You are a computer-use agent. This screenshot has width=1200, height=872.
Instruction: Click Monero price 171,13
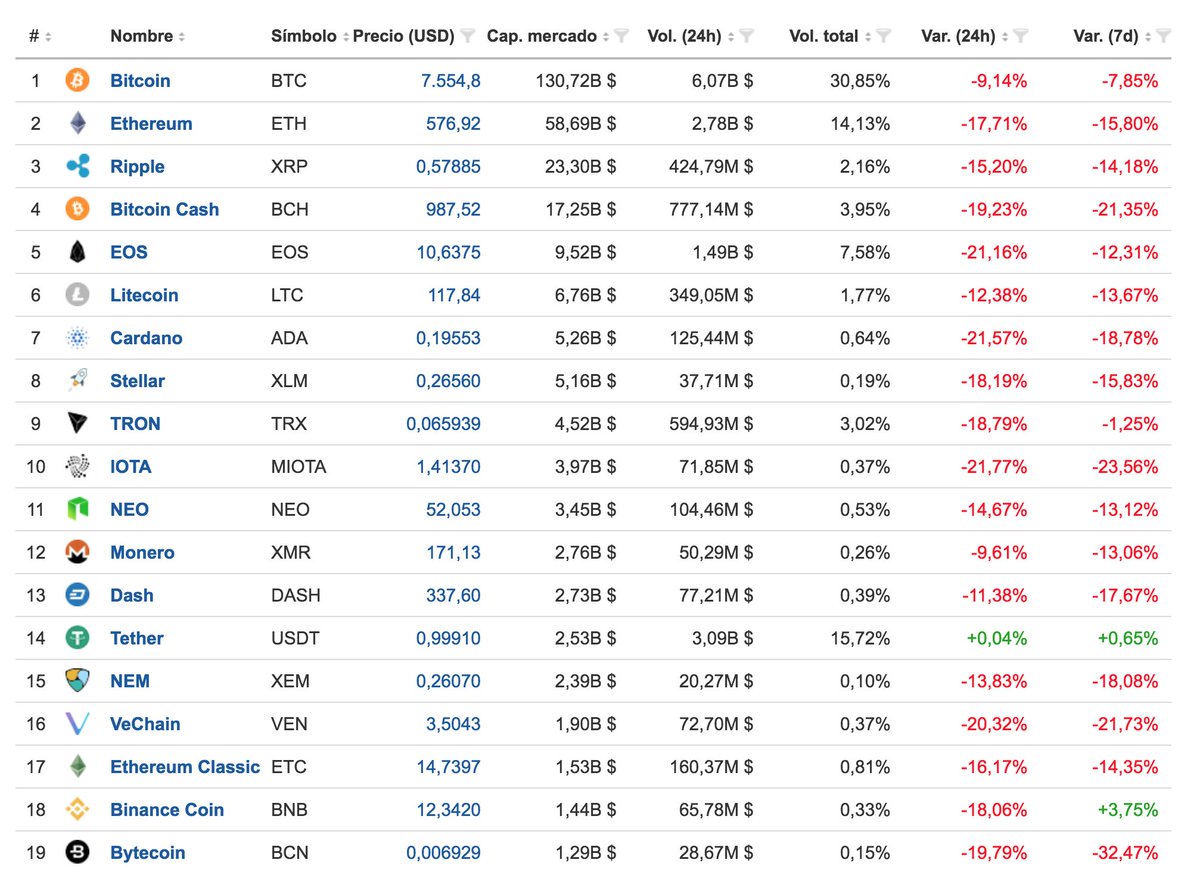click(454, 553)
